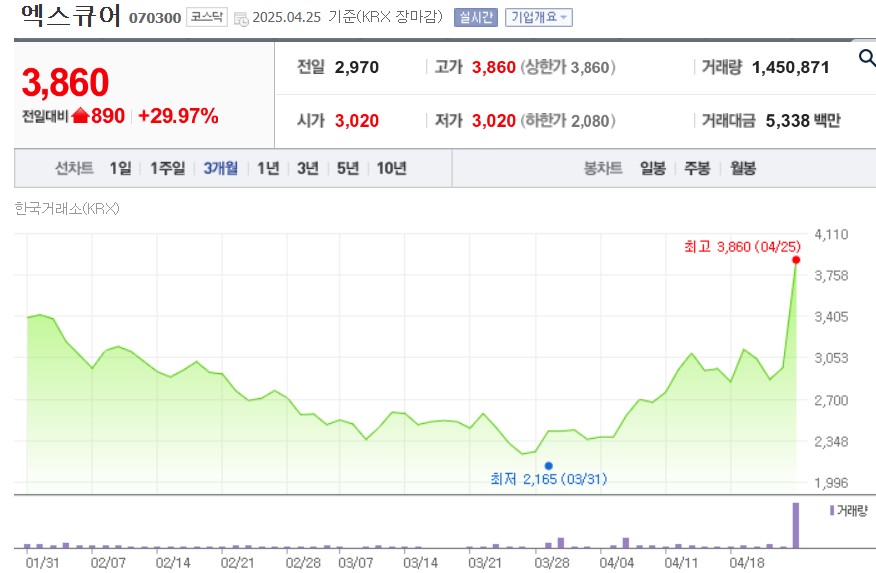Click the red 최고 3,860 peak marker
This screenshot has width=876, height=573.
[x=796, y=260]
